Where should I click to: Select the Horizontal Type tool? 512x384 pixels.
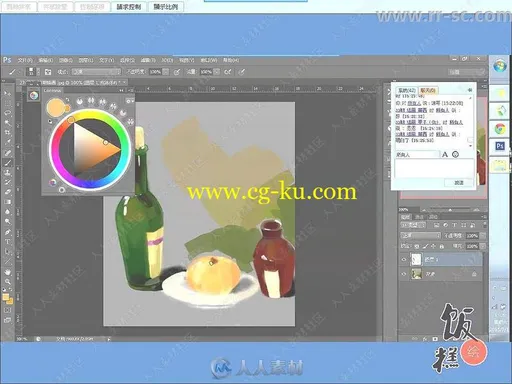[x=7, y=242]
